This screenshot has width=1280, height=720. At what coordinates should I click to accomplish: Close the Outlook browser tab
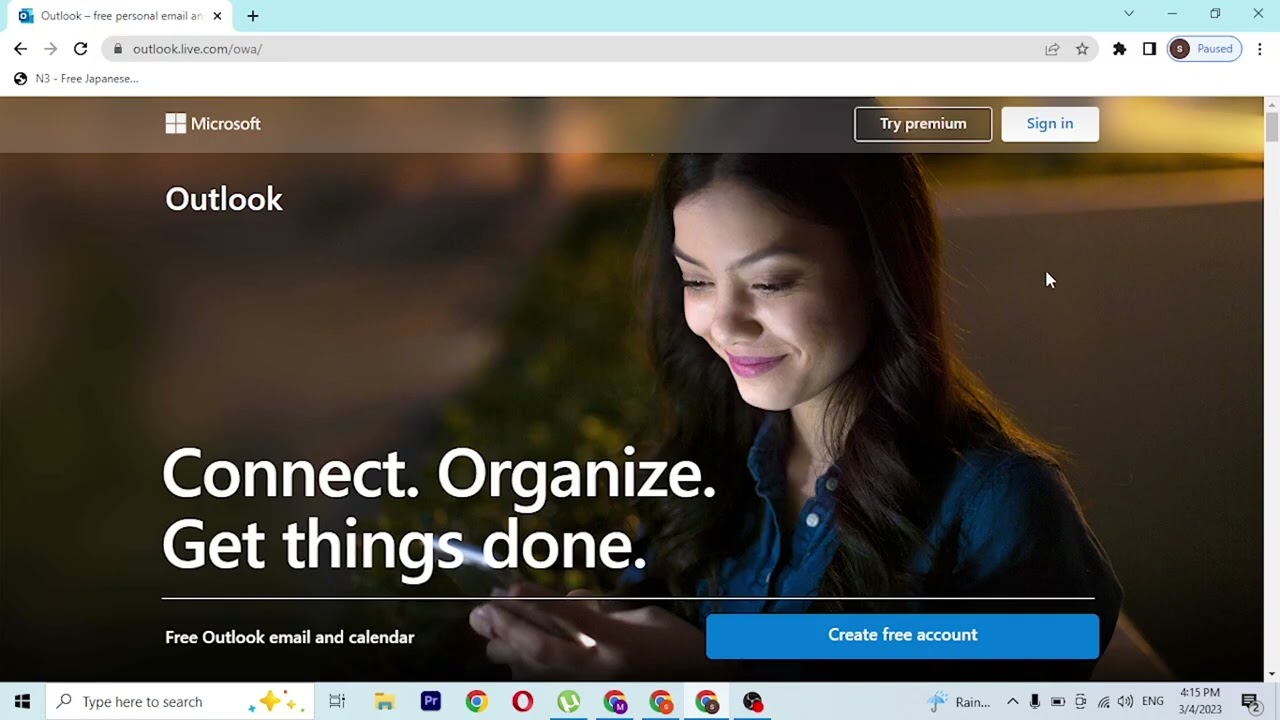(217, 16)
